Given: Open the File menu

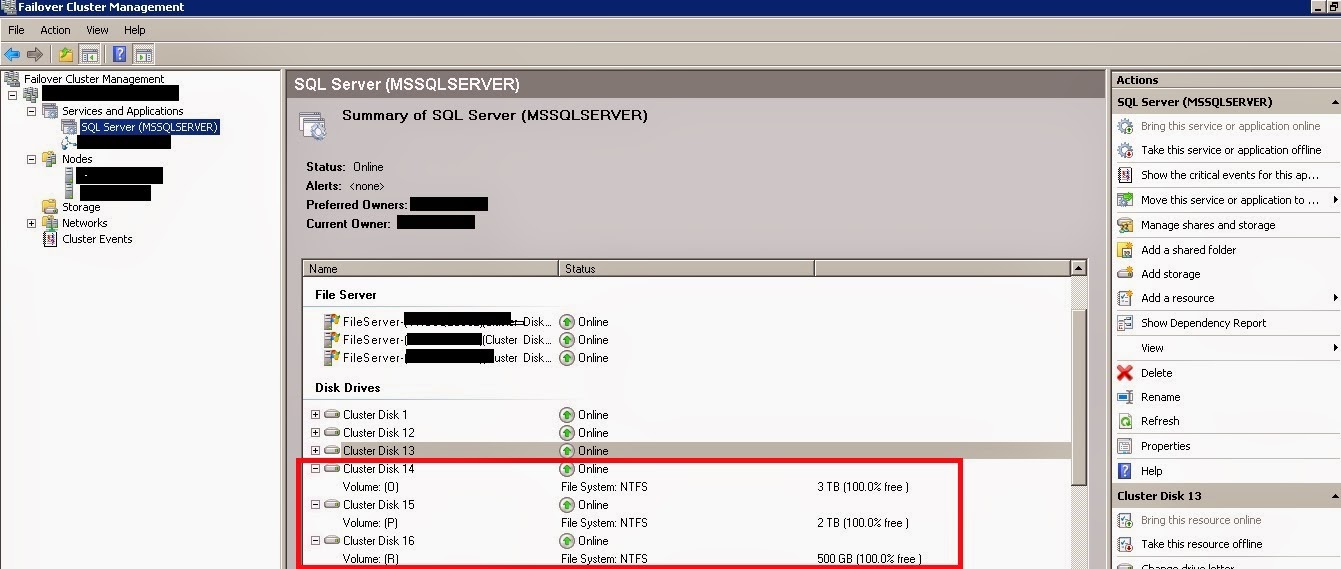Looking at the screenshot, I should 16,30.
